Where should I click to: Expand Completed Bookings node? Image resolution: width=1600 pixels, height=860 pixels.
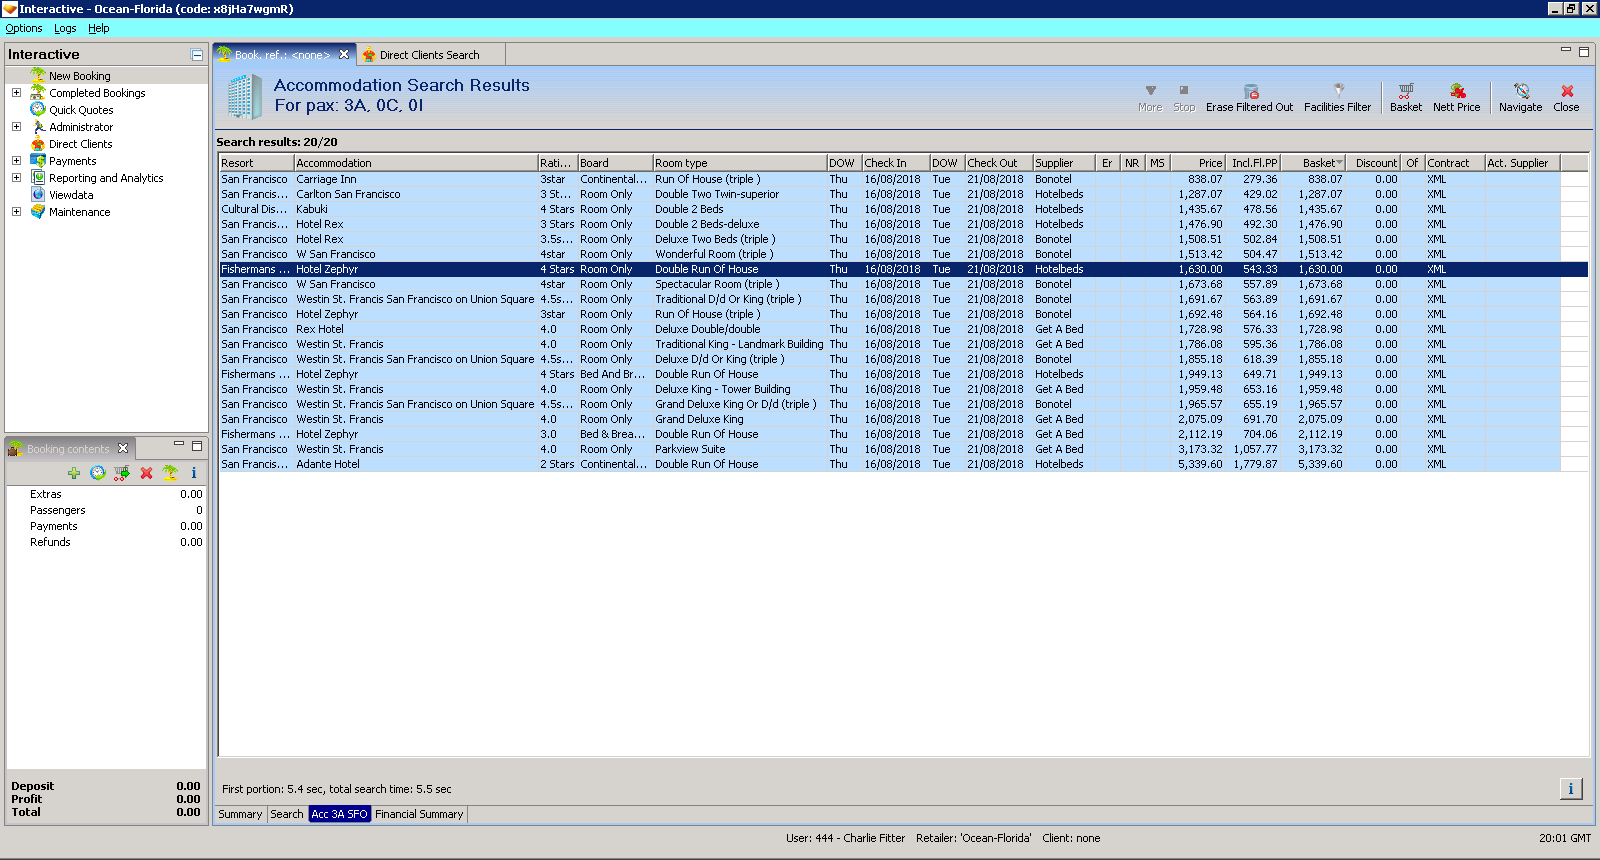coord(16,93)
